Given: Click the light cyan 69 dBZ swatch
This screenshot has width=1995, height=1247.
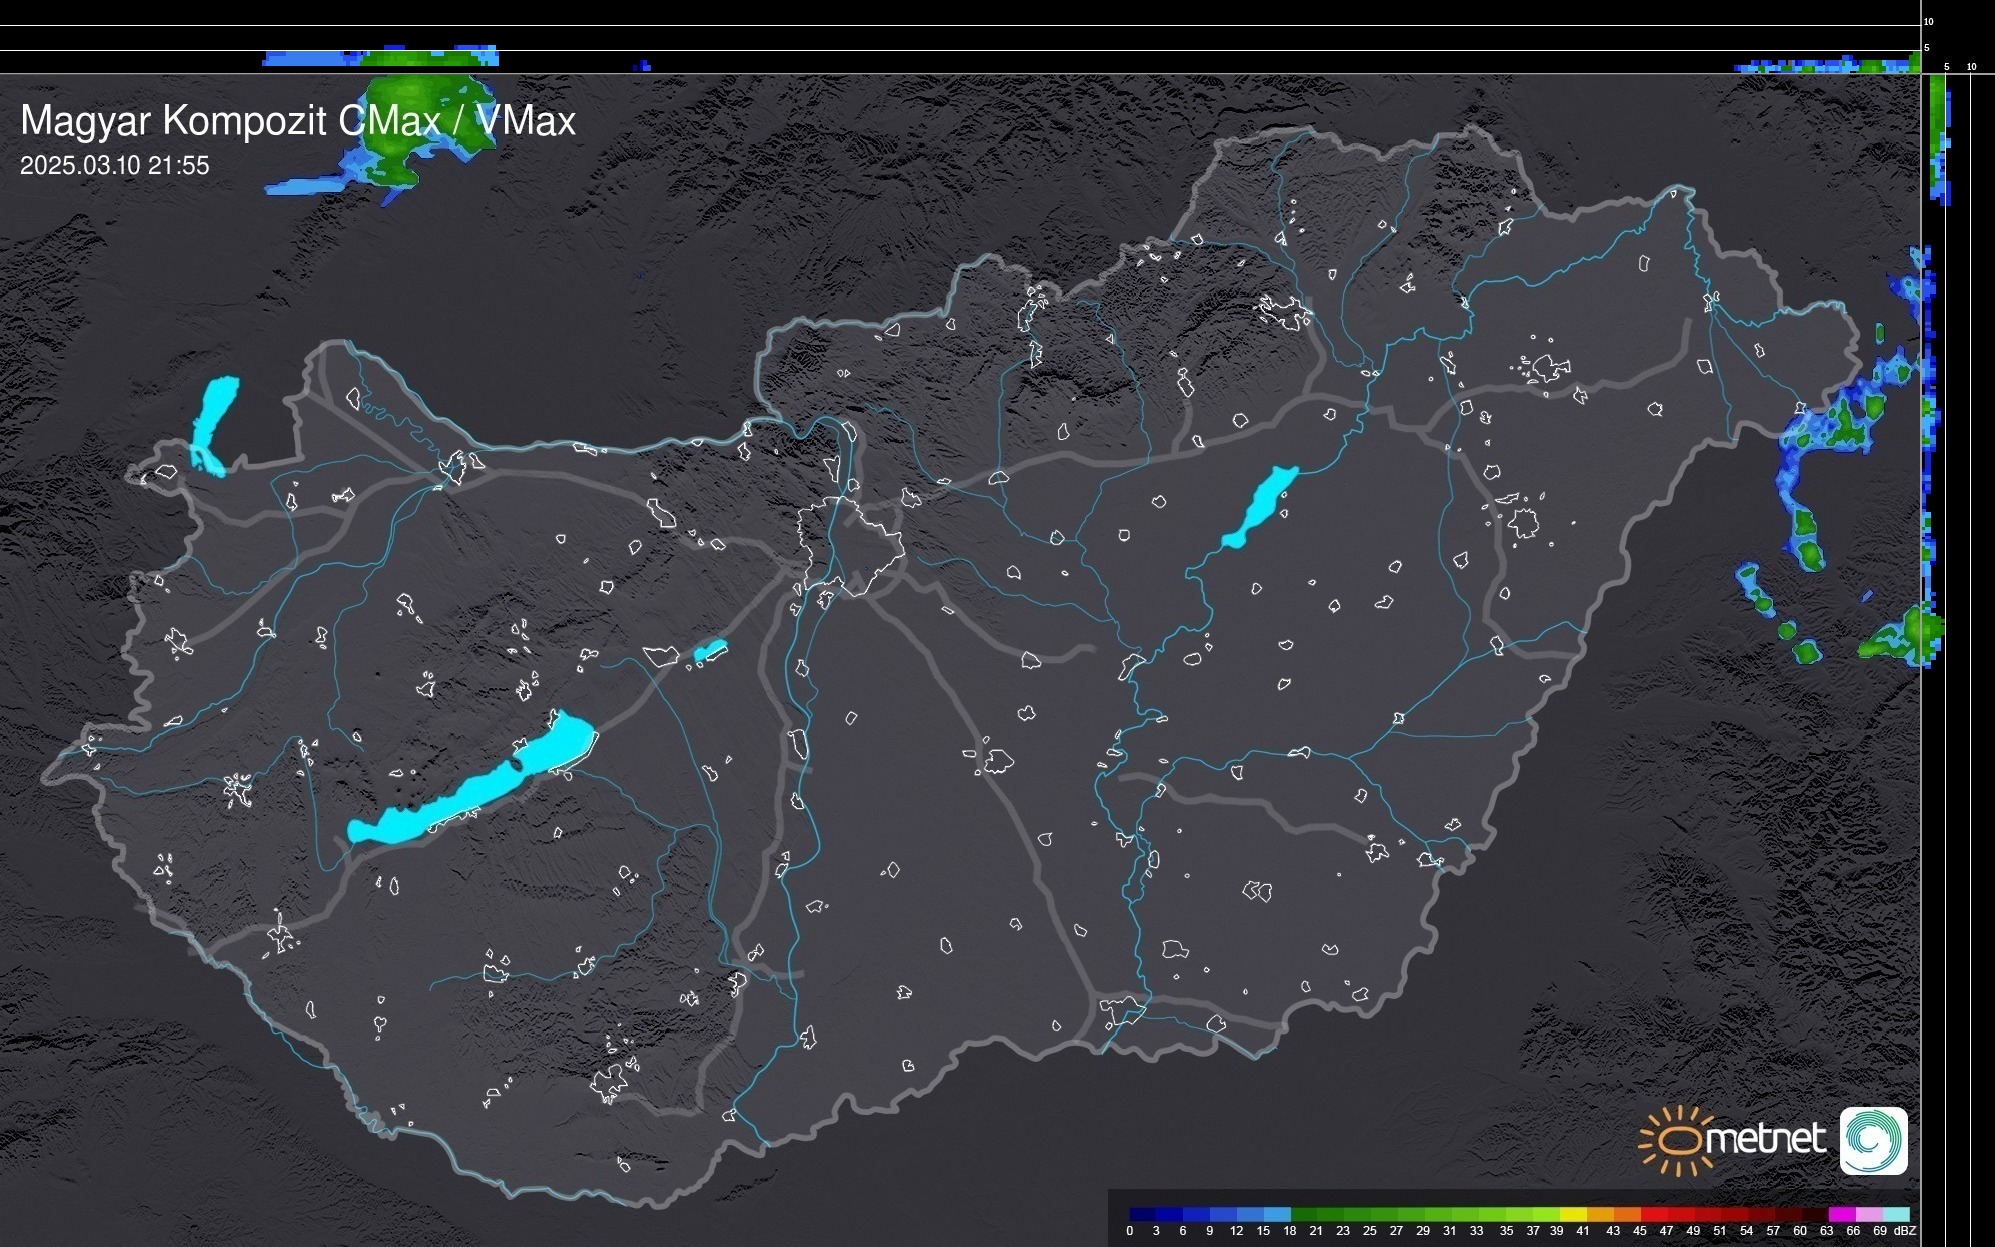Looking at the screenshot, I should click(x=1896, y=1214).
